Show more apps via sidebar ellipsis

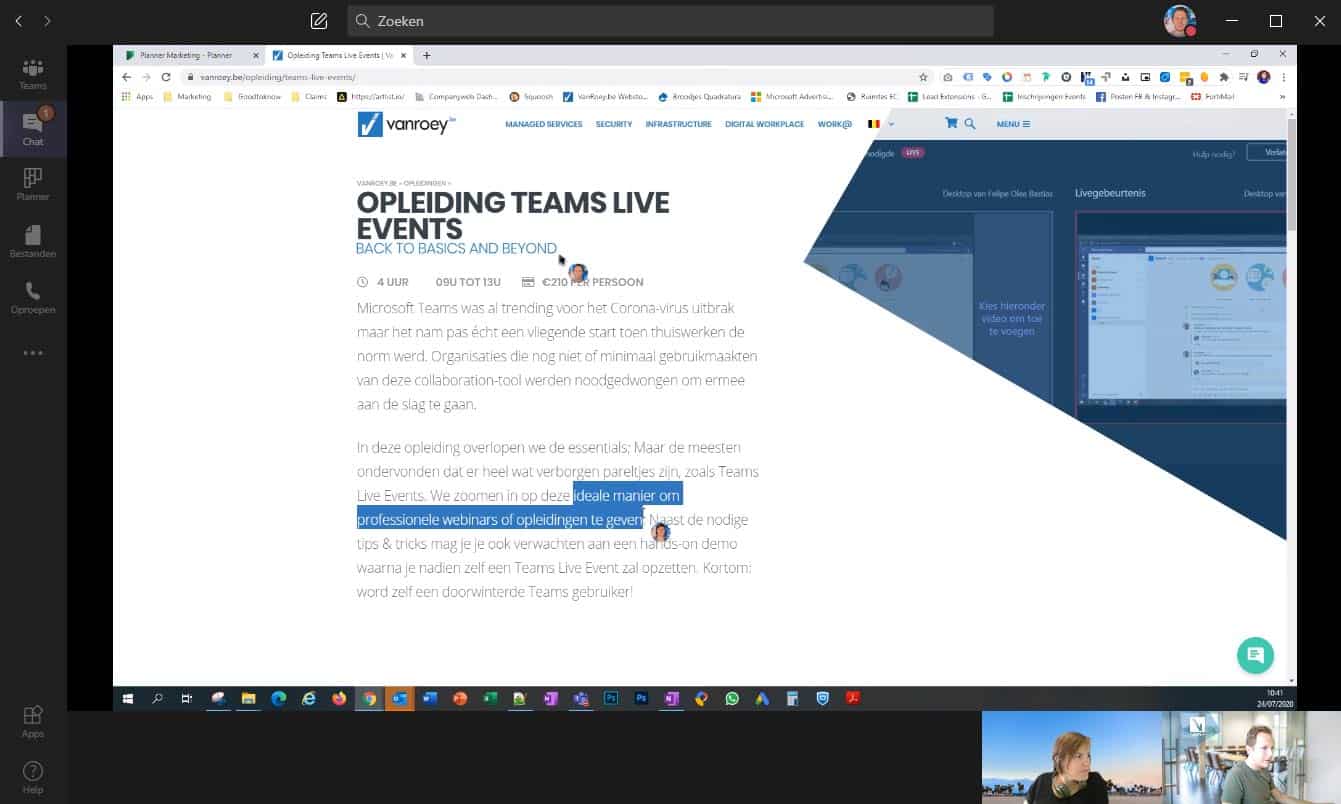tap(33, 353)
